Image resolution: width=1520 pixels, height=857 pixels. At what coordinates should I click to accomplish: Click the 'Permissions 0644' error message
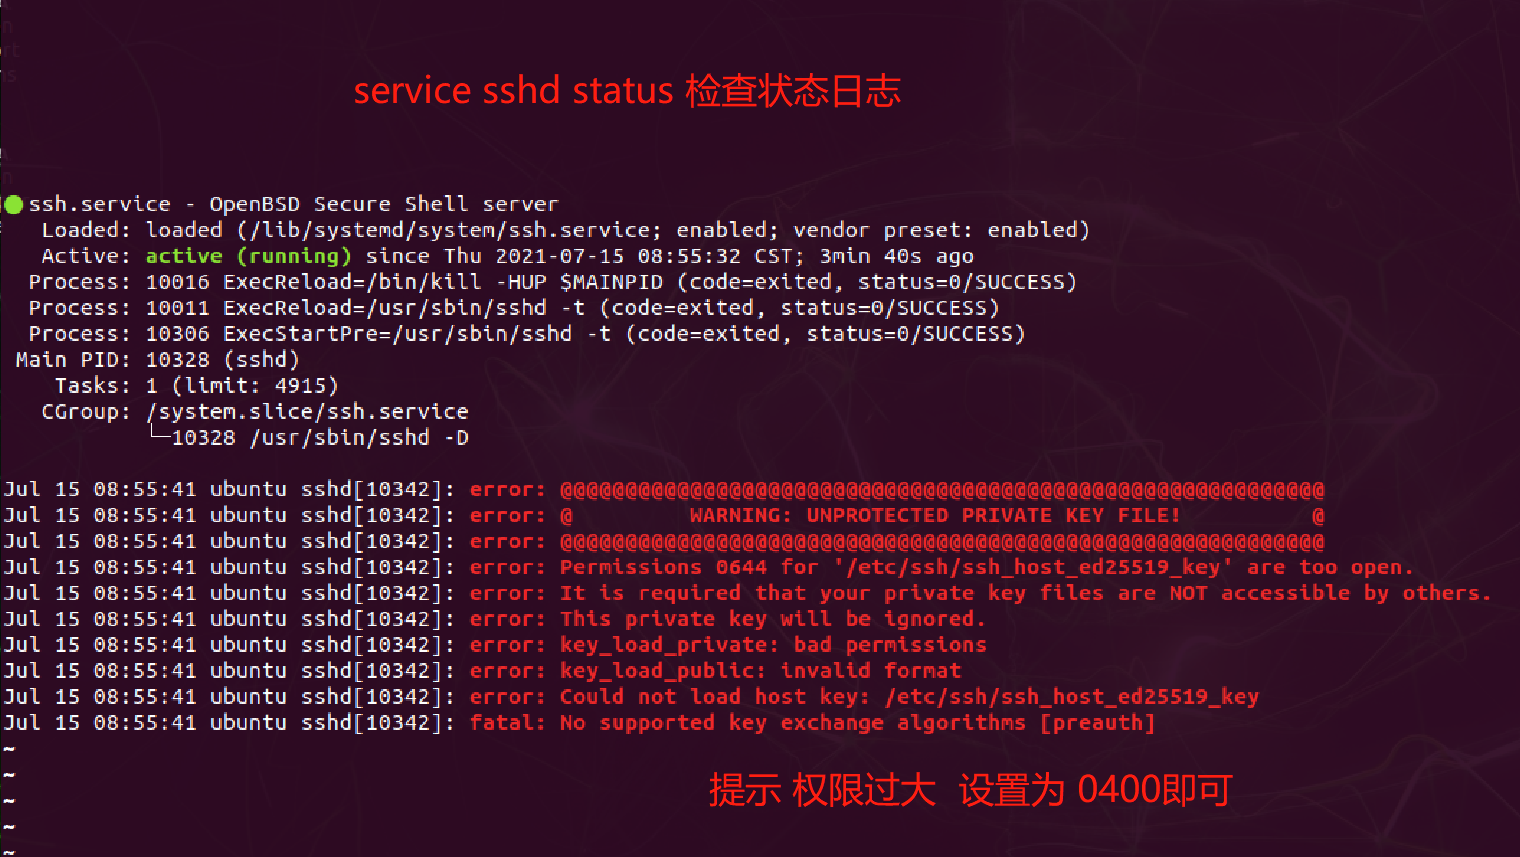(x=987, y=568)
